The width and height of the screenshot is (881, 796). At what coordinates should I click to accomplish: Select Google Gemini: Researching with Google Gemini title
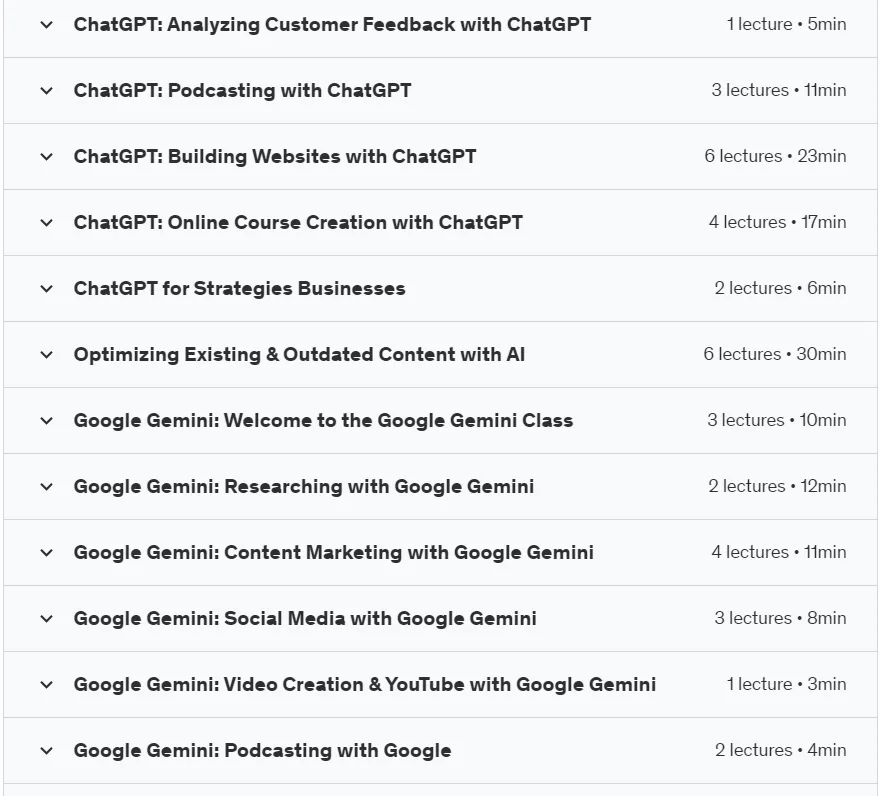(x=303, y=486)
